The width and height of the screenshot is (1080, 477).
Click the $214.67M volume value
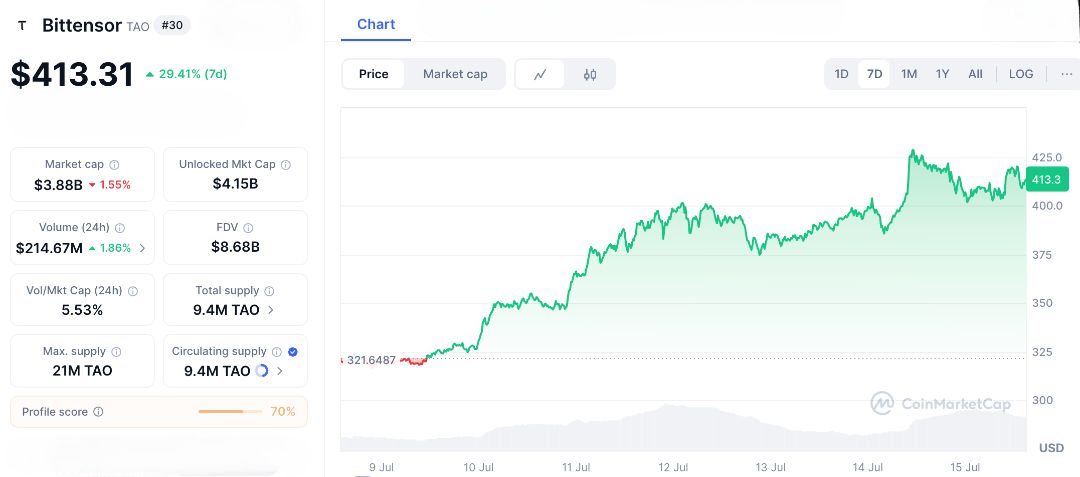coord(48,248)
